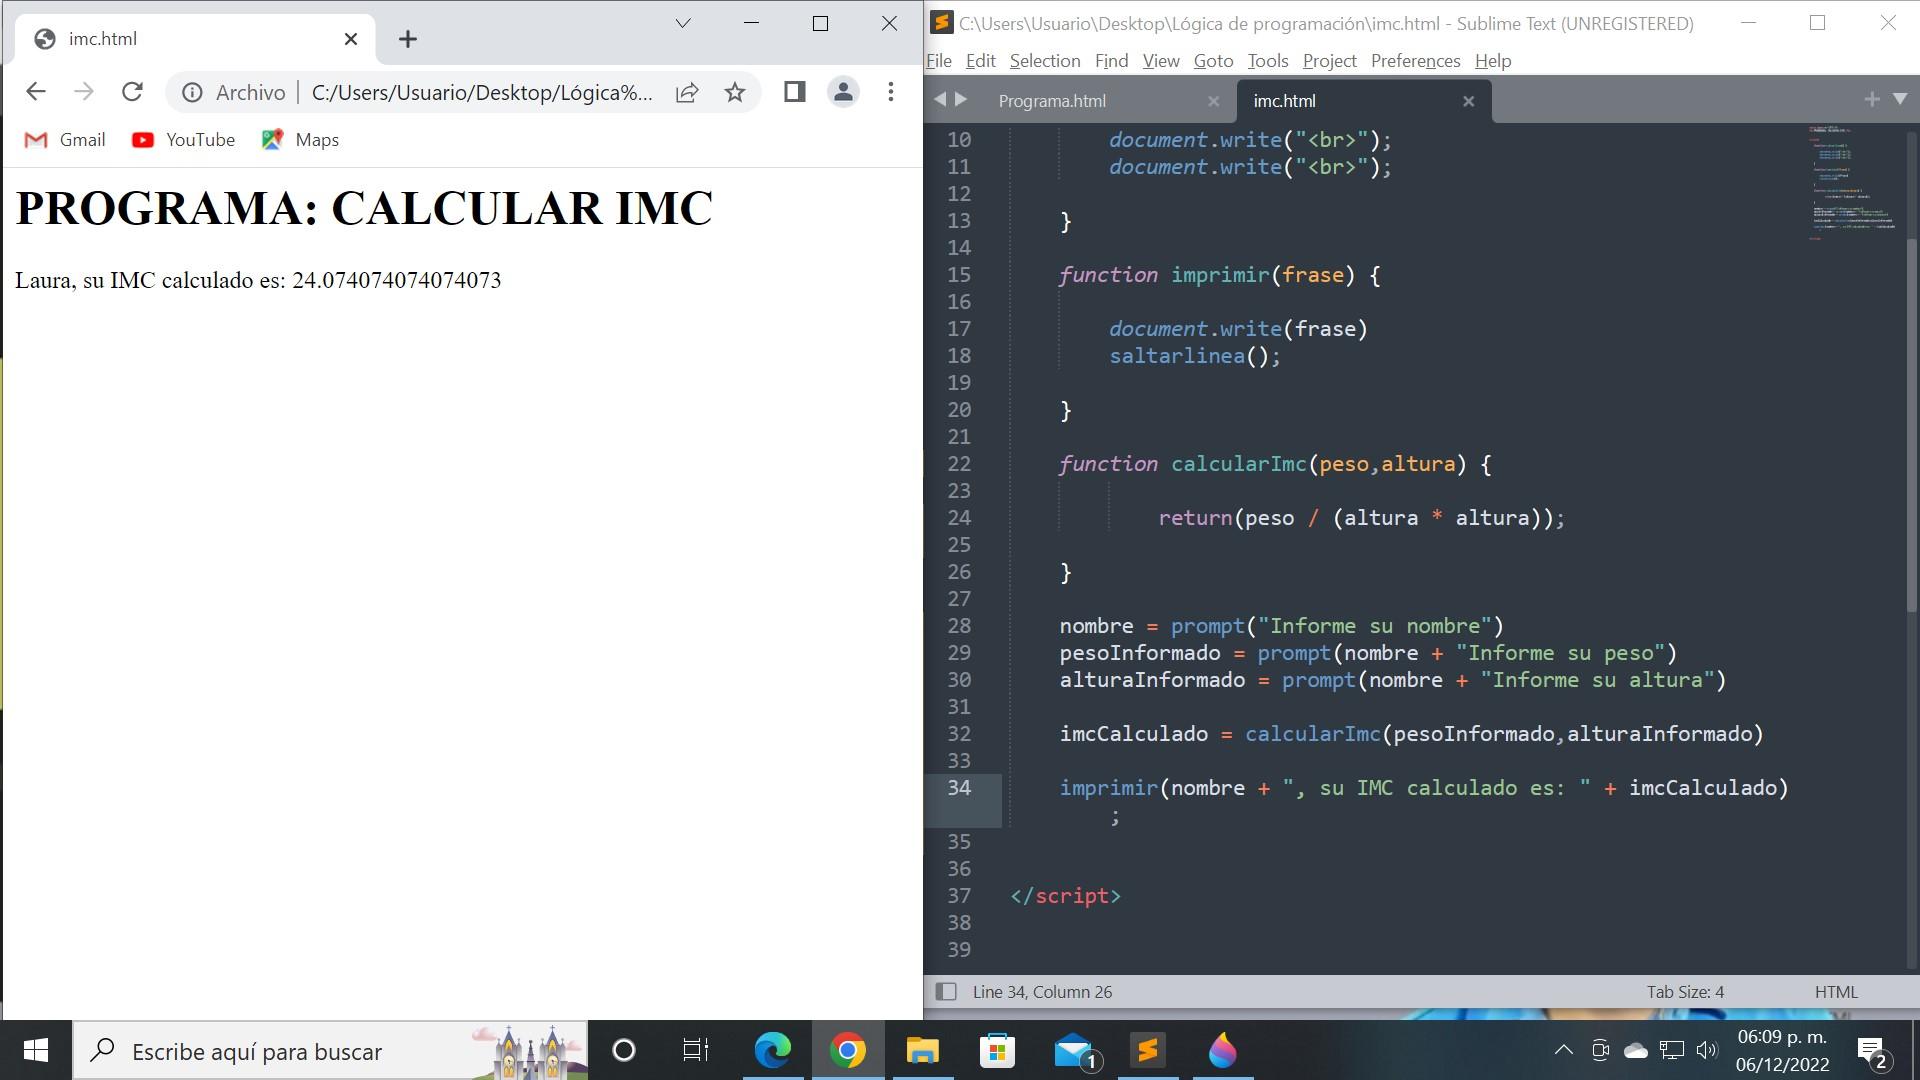
Task: Expand browser settings via three-dot menu
Action: (x=894, y=92)
